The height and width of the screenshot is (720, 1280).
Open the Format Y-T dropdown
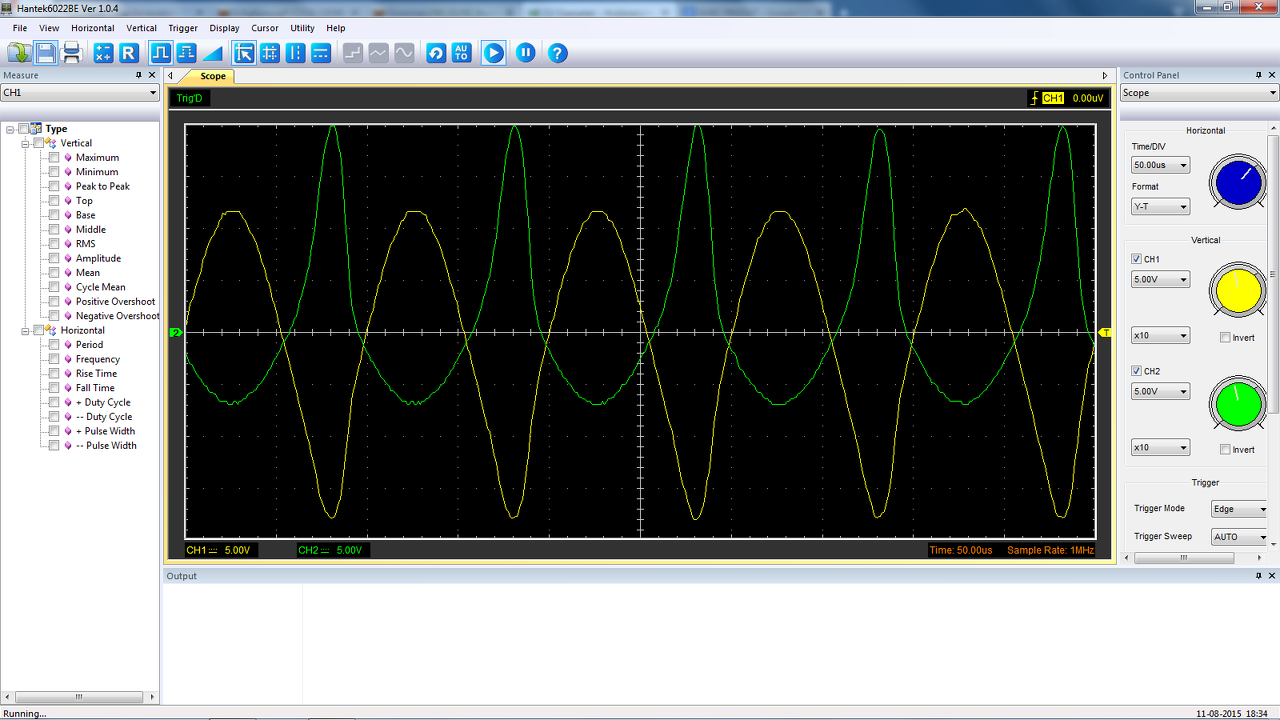[x=1160, y=207]
